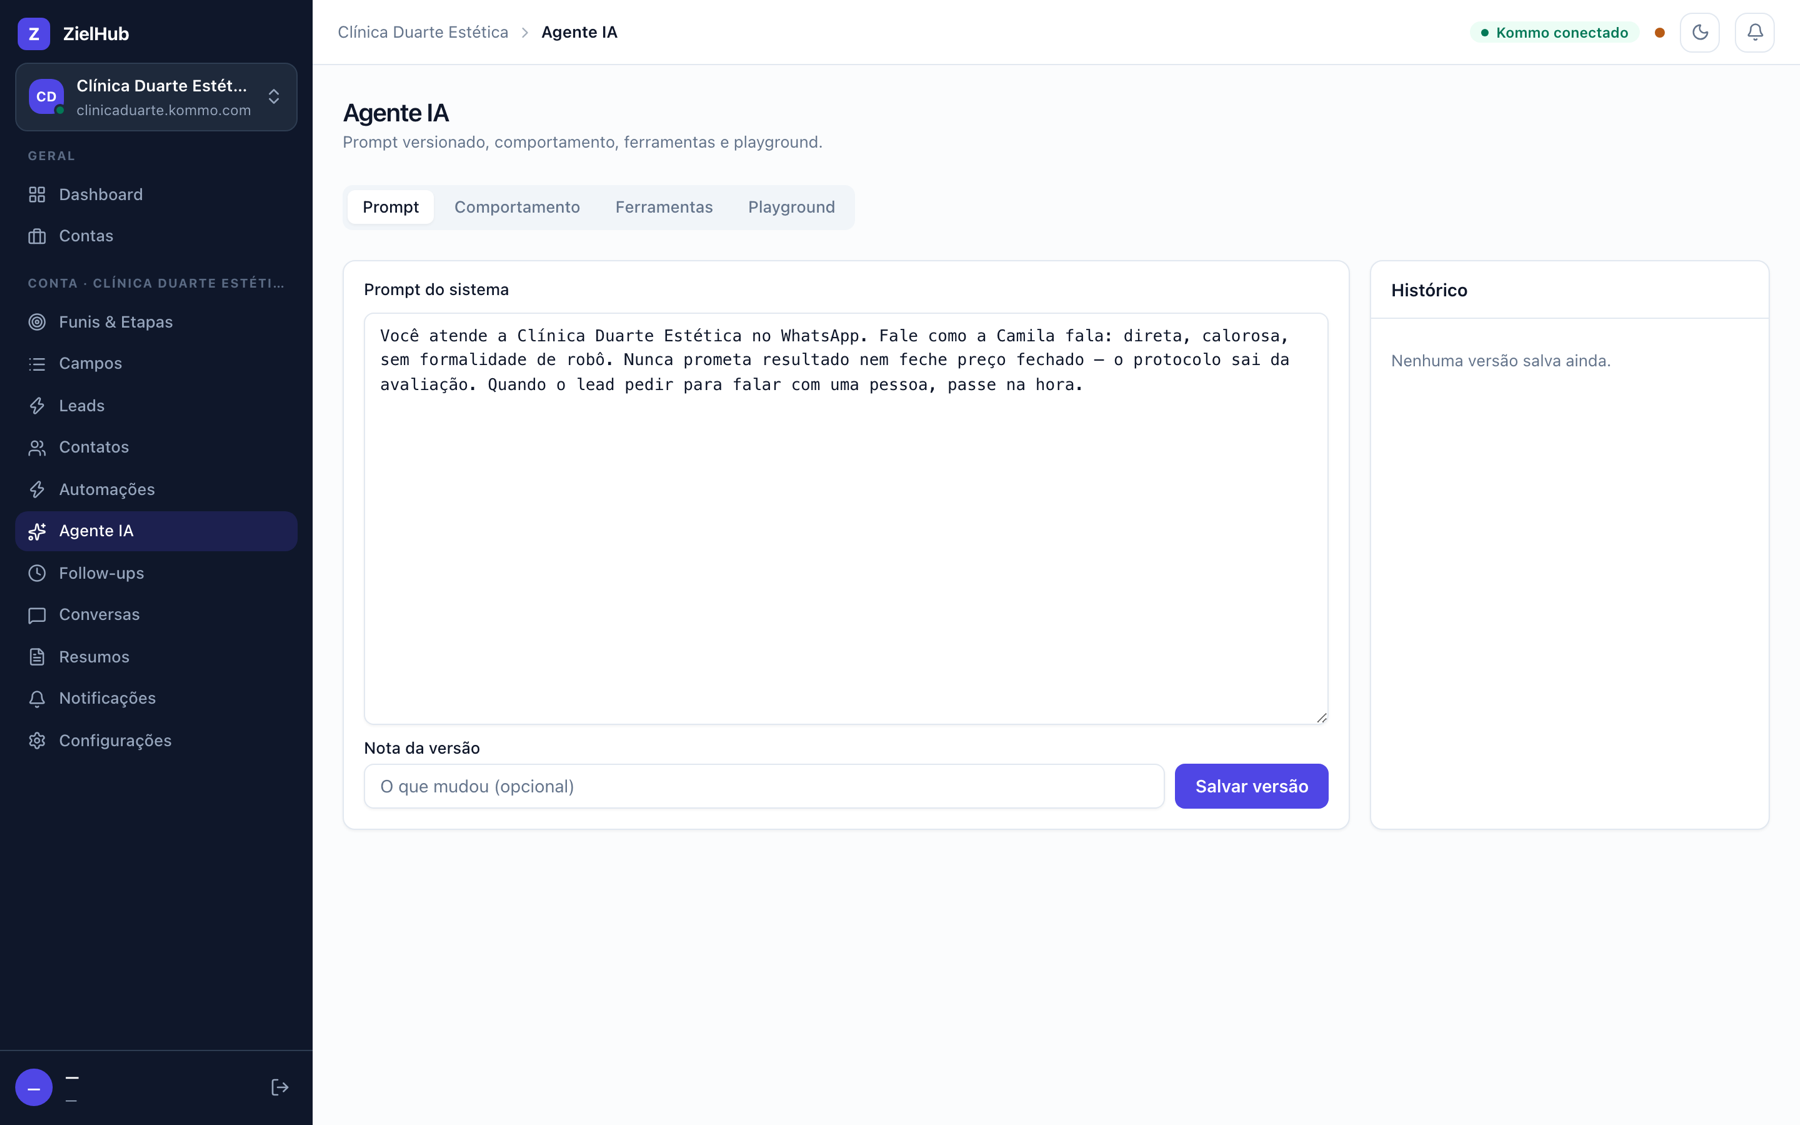Open notifications bell in the top bar
Screen dimensions: 1800x1125
coord(1754,32)
